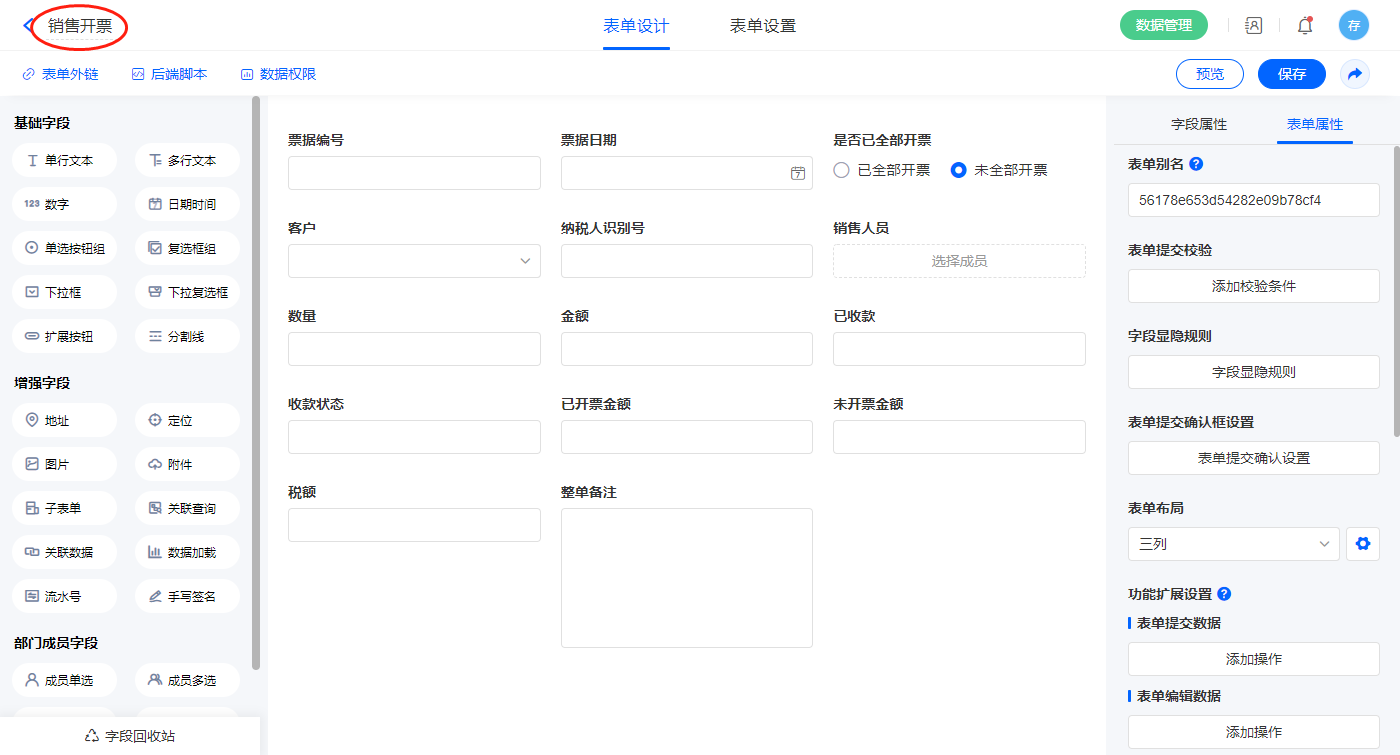
Task: Select the 已全部开票 radio option
Action: pyautogui.click(x=842, y=170)
